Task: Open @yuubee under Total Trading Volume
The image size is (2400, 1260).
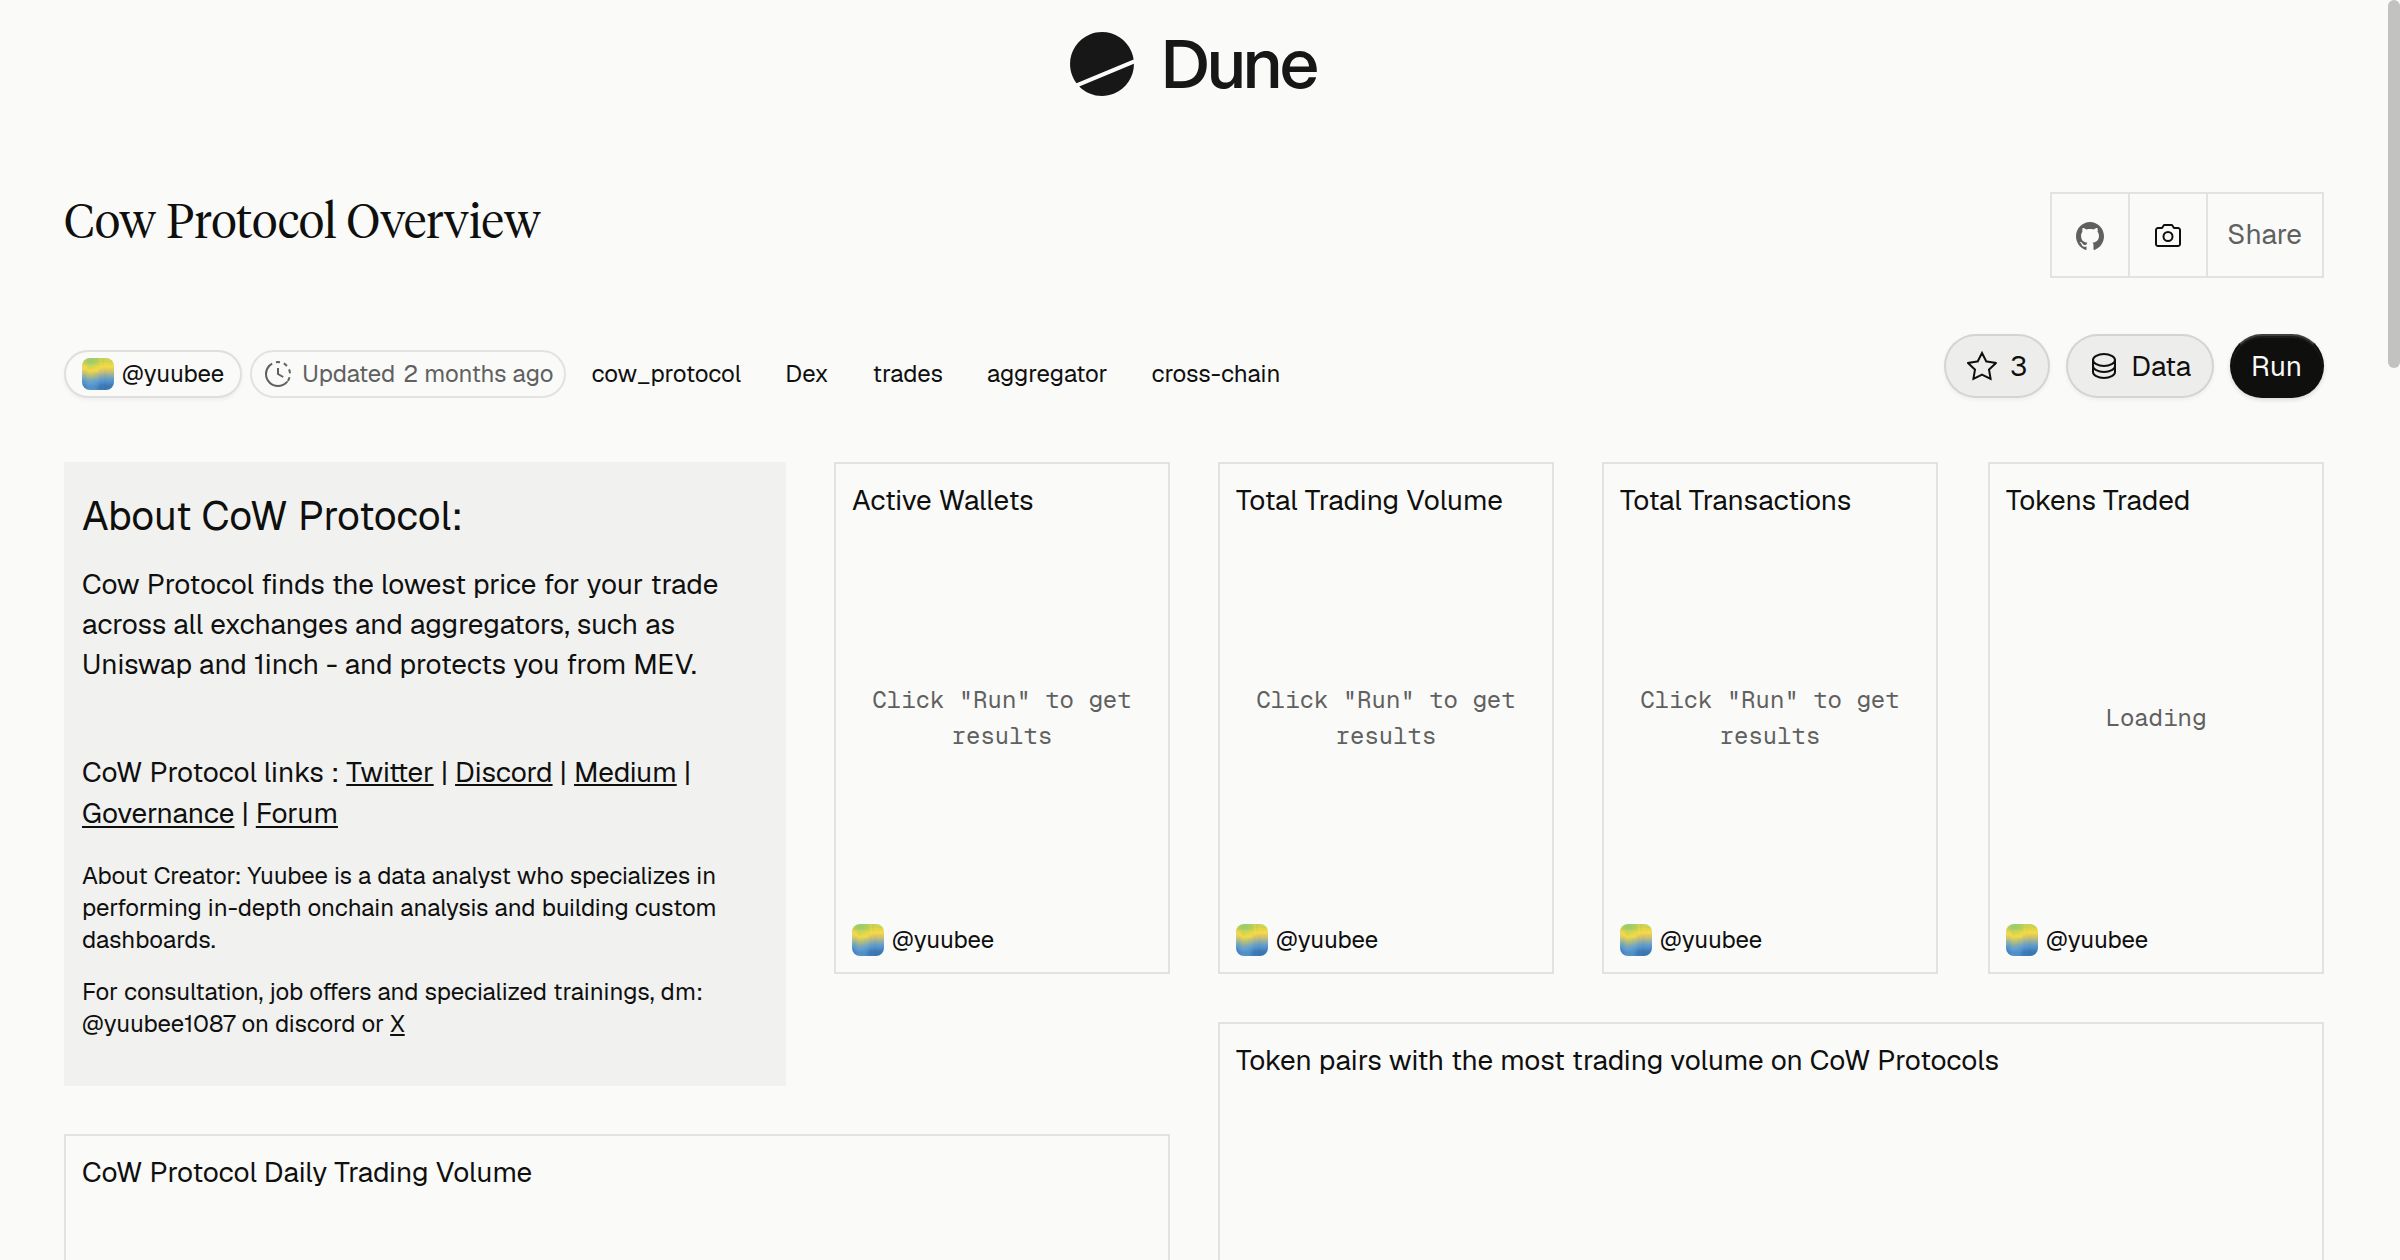Action: (1307, 940)
